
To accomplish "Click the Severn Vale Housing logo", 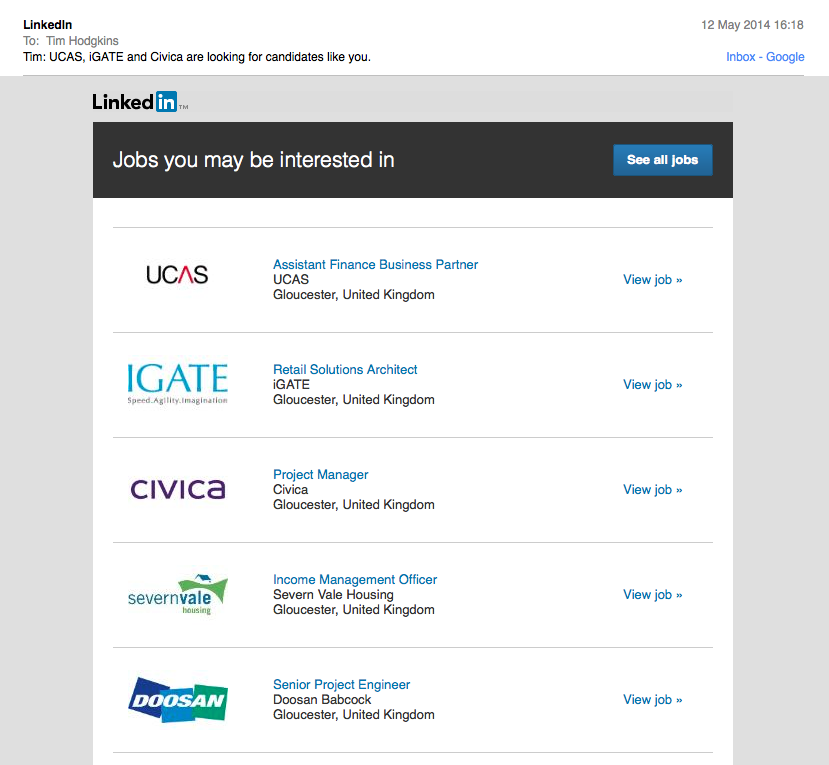I will coord(178,594).
